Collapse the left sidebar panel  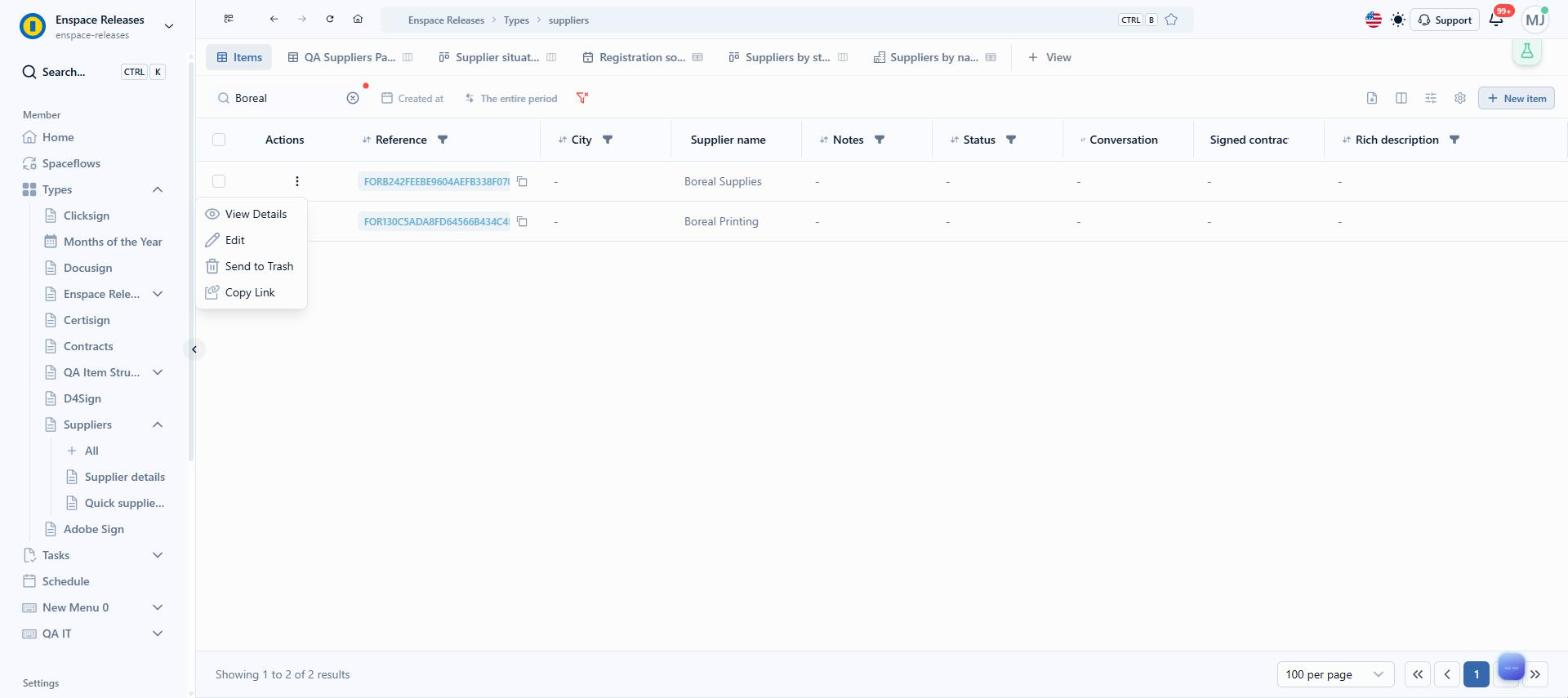pyautogui.click(x=194, y=349)
